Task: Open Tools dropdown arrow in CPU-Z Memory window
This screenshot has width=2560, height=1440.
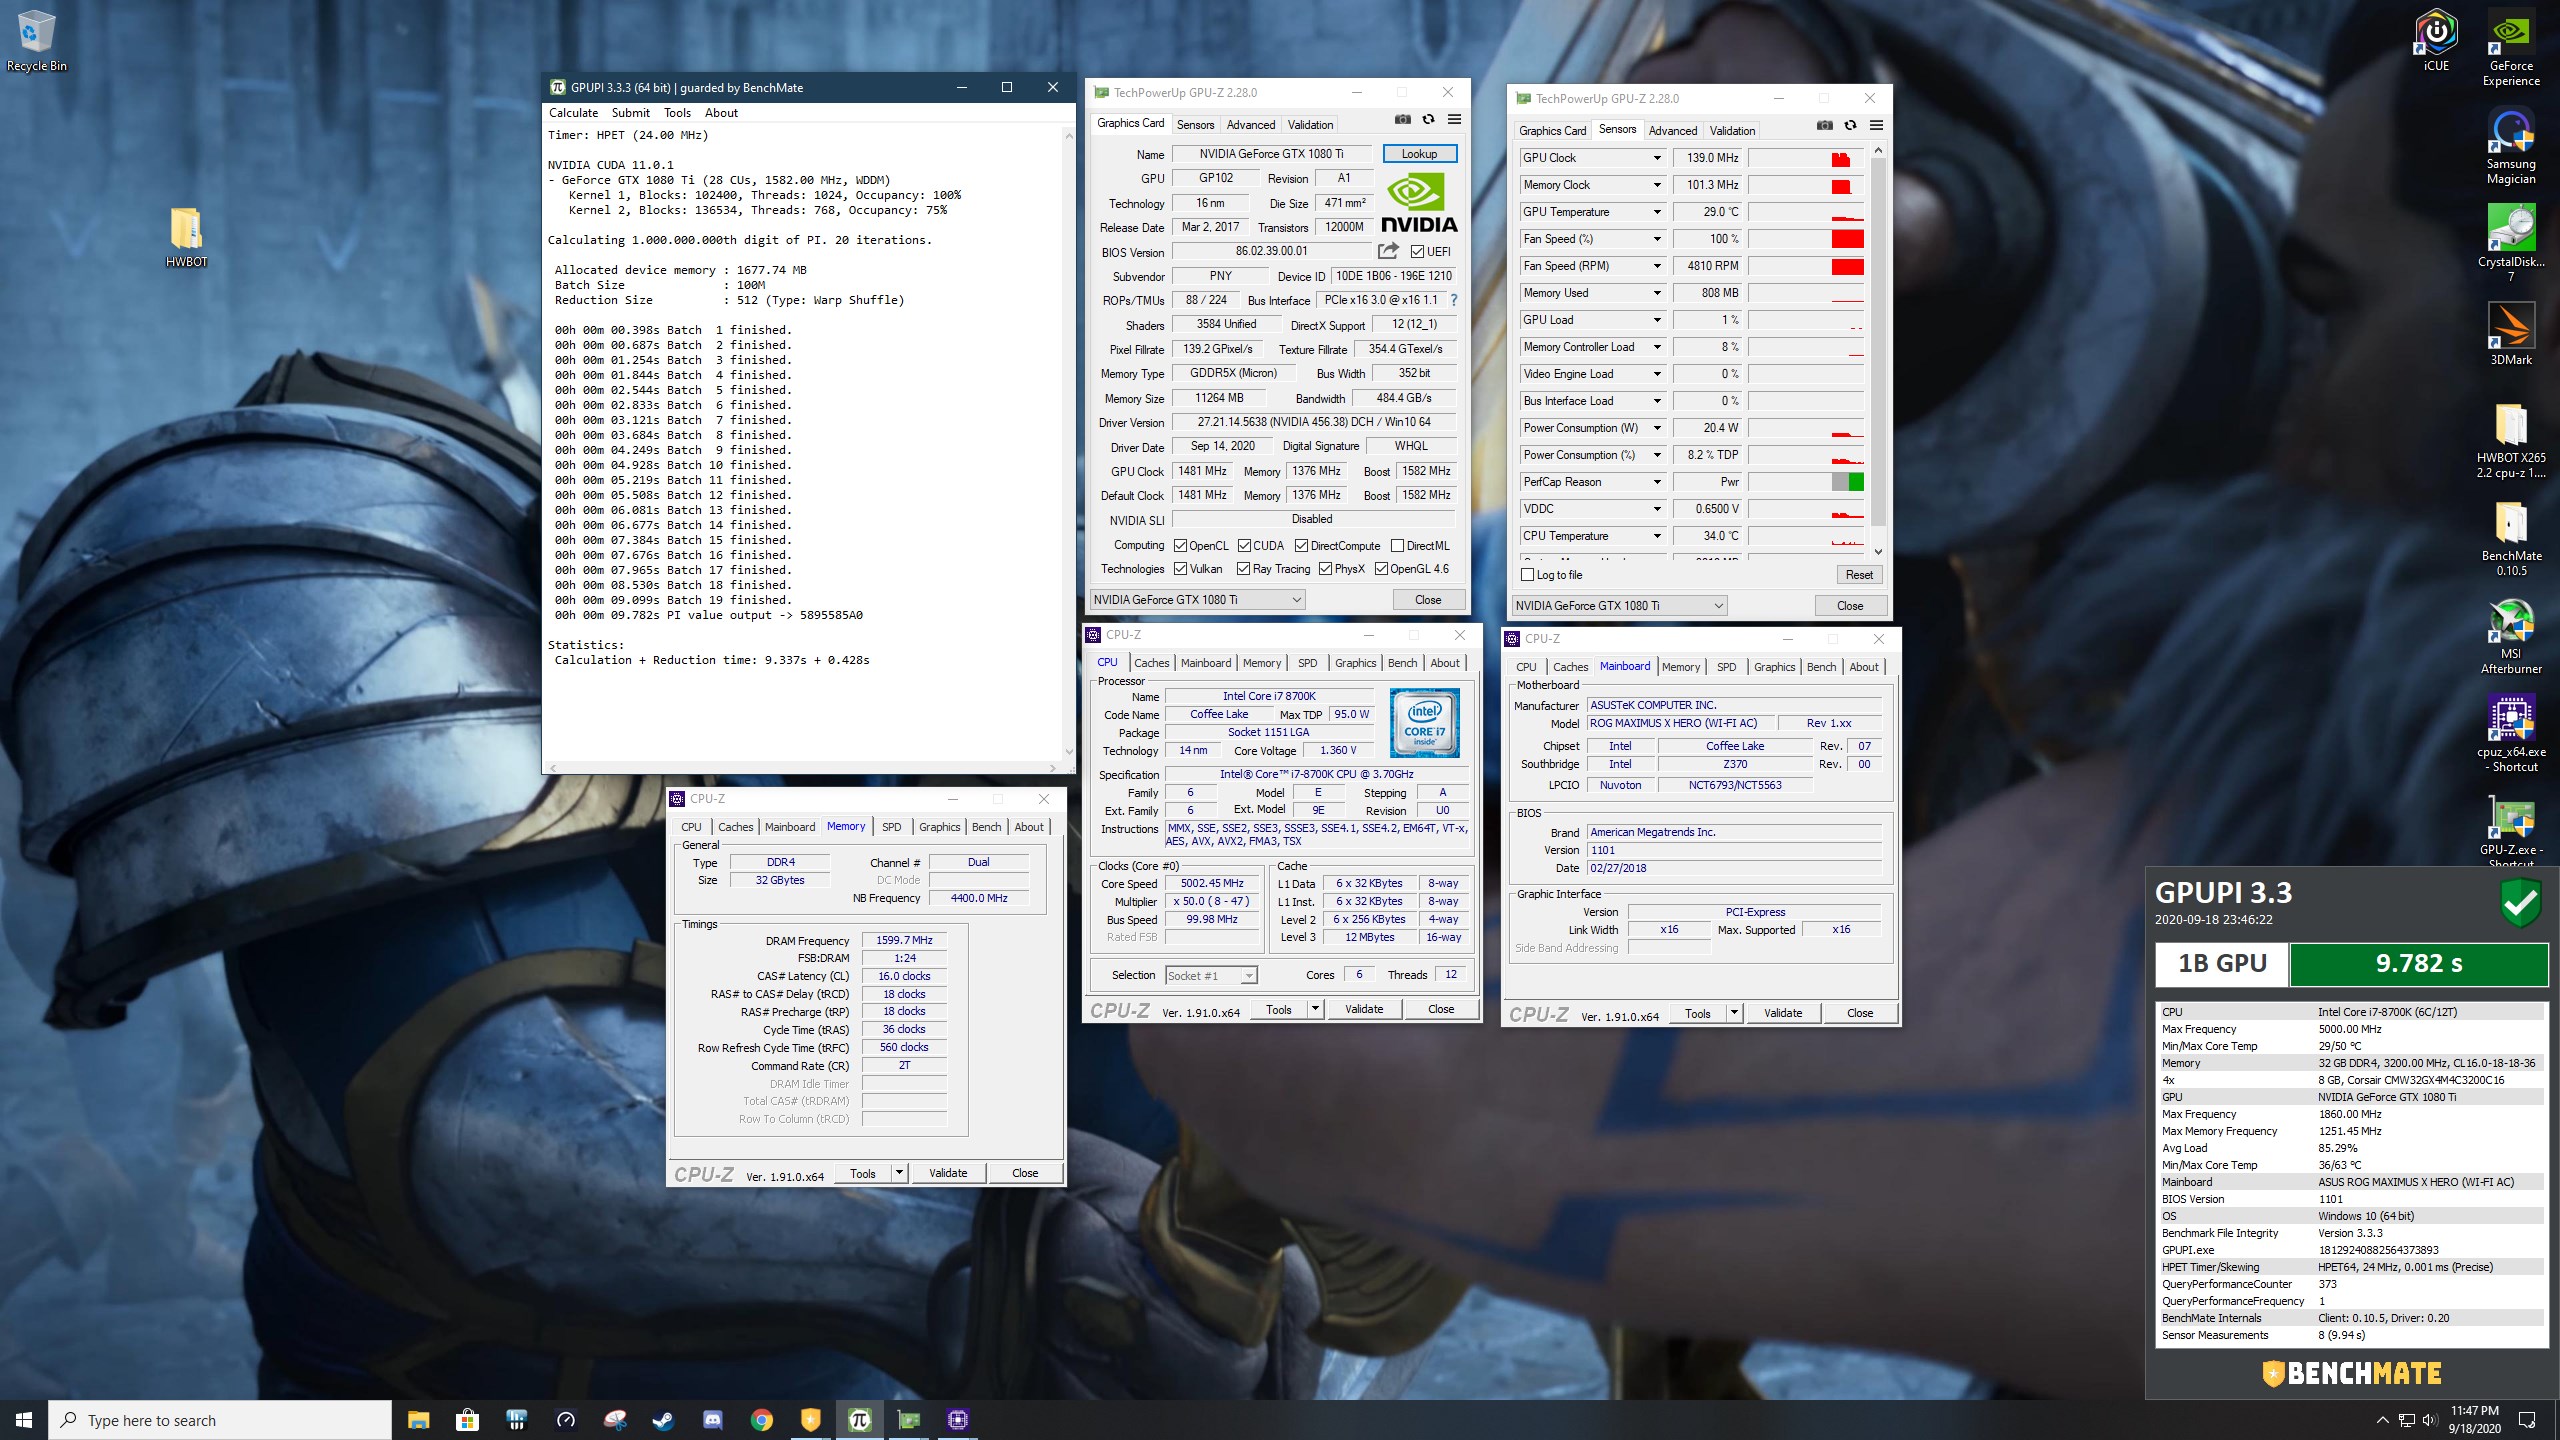Action: click(899, 1173)
